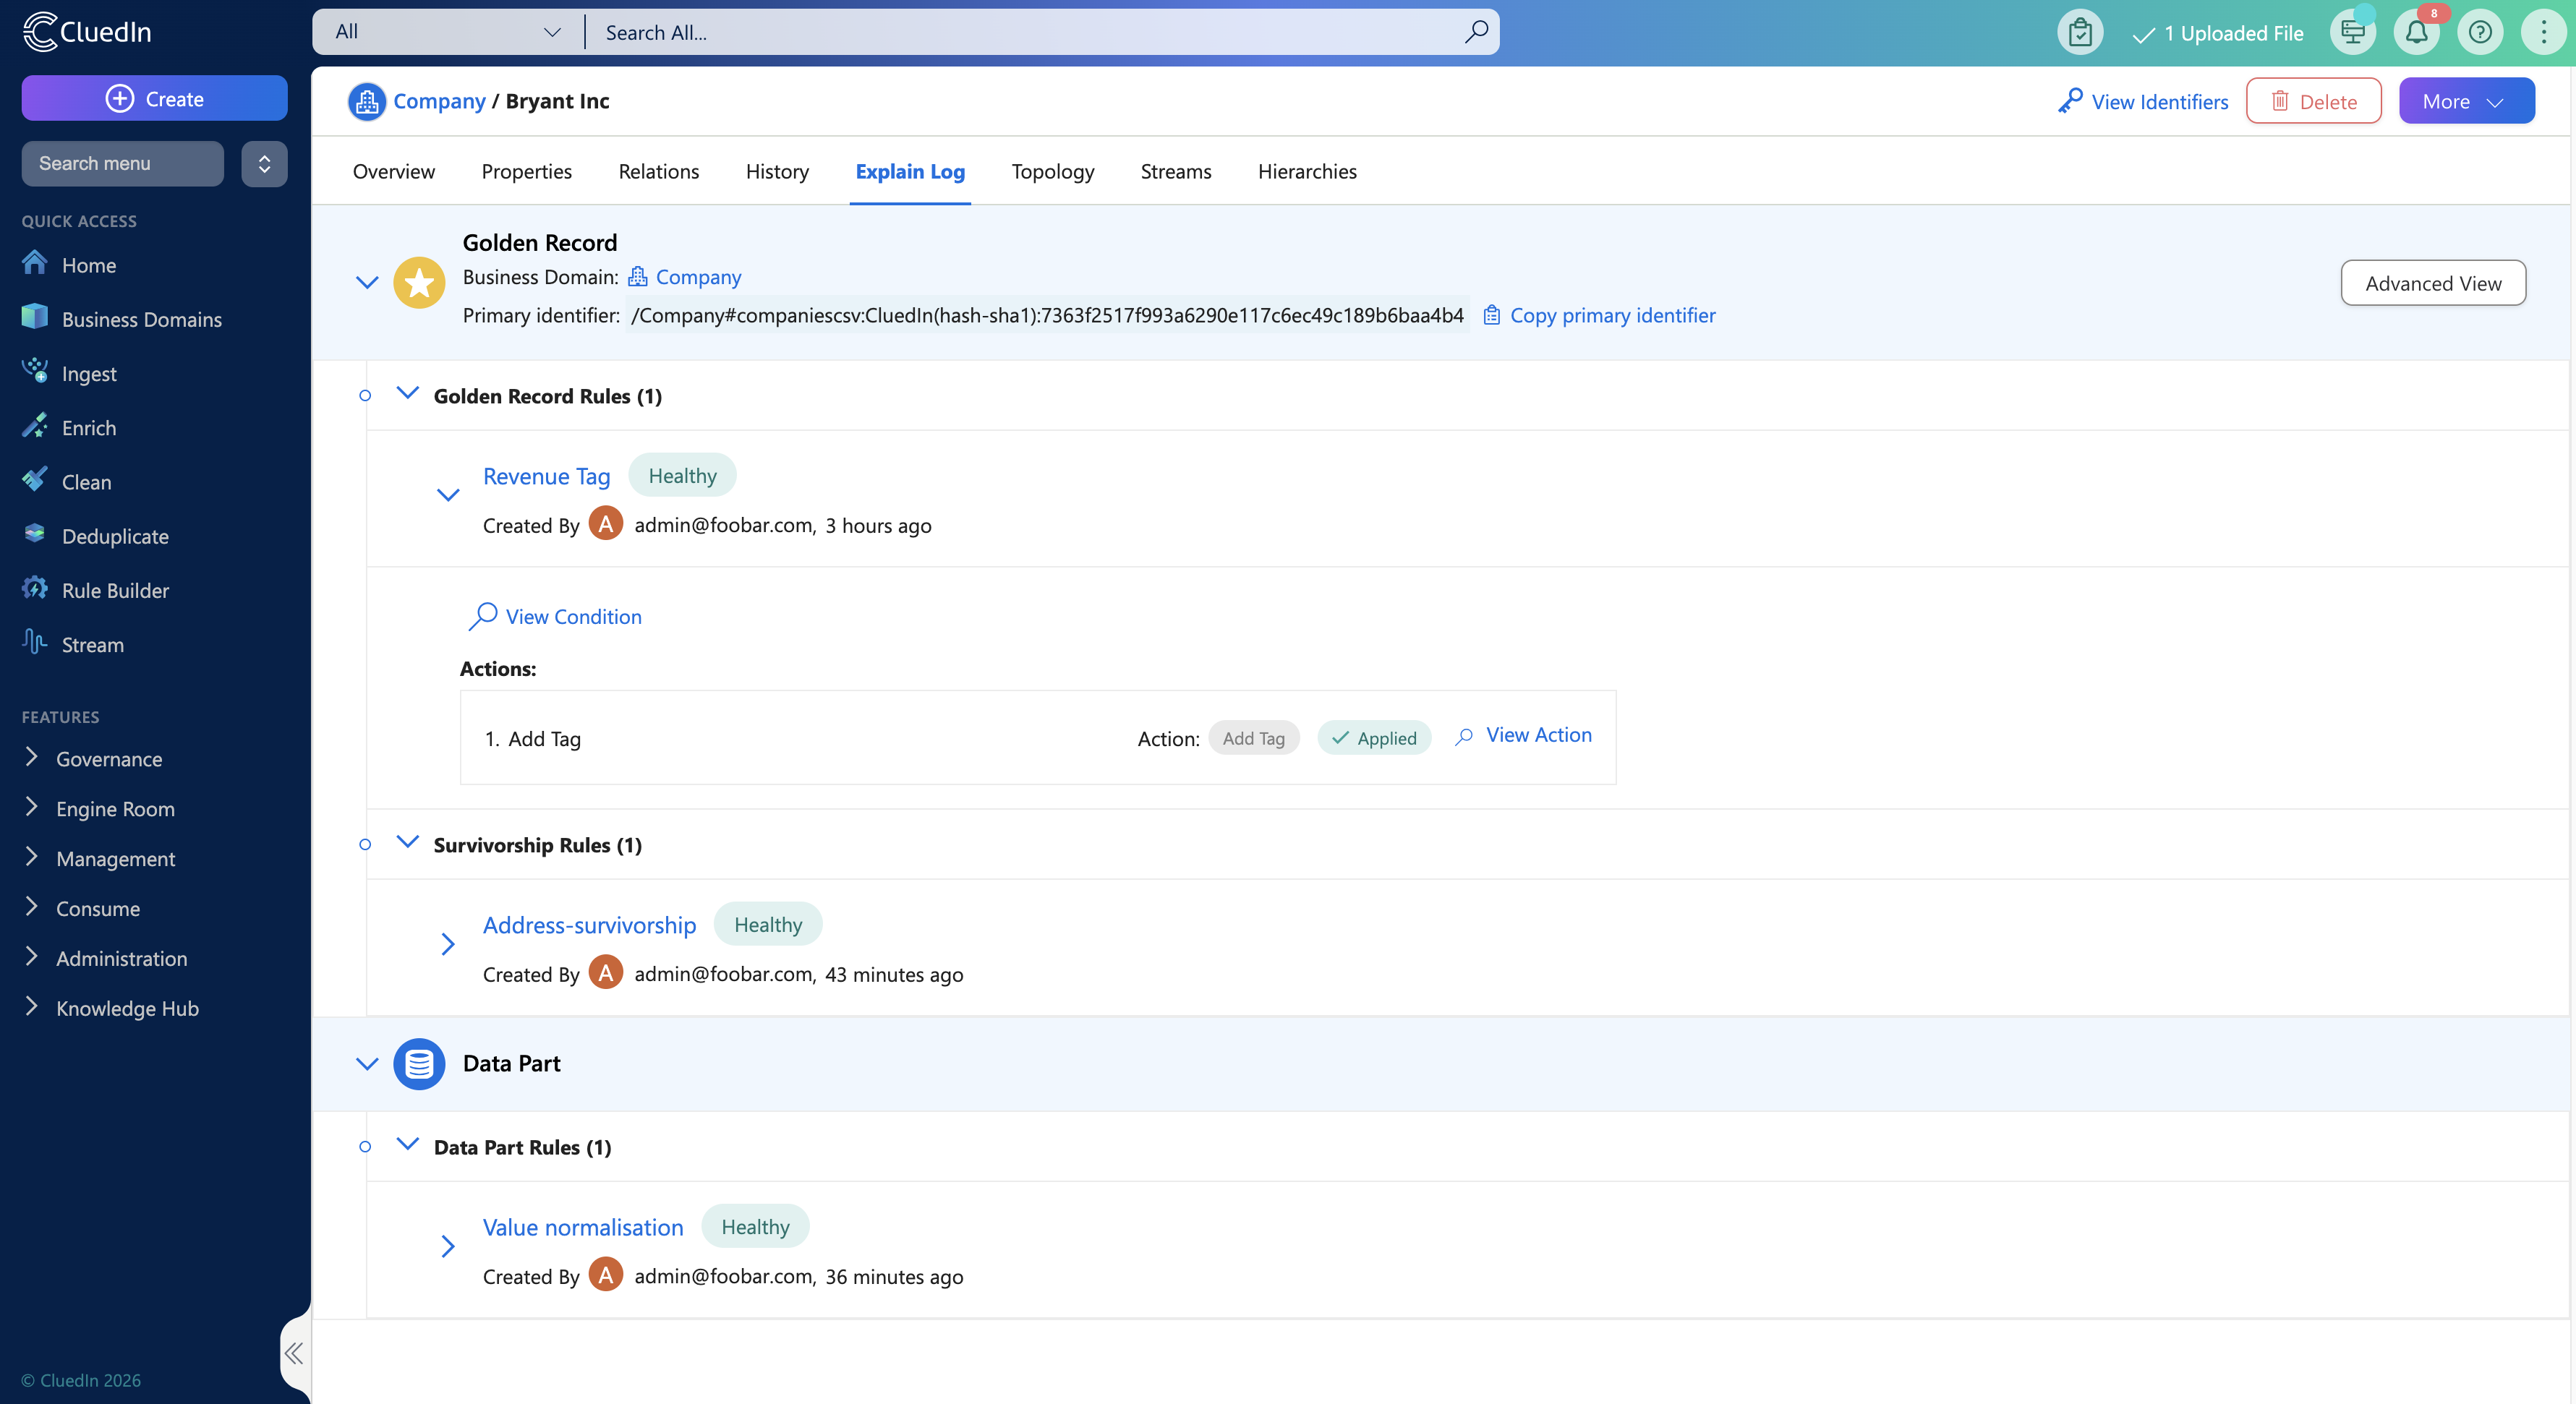Collapse the sidebar with double-chevron icon
2576x1404 pixels.
point(293,1353)
